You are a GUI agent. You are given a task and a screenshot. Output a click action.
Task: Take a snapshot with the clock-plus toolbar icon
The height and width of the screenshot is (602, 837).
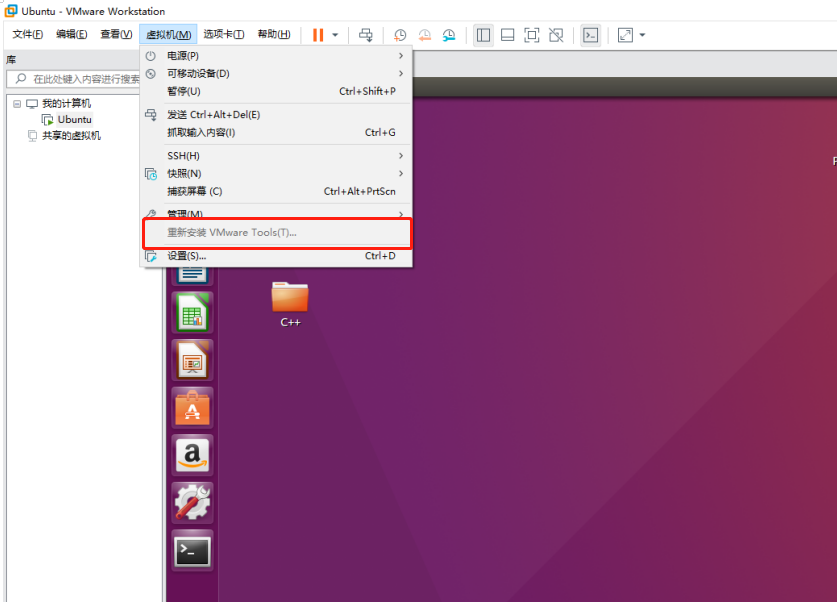400,35
